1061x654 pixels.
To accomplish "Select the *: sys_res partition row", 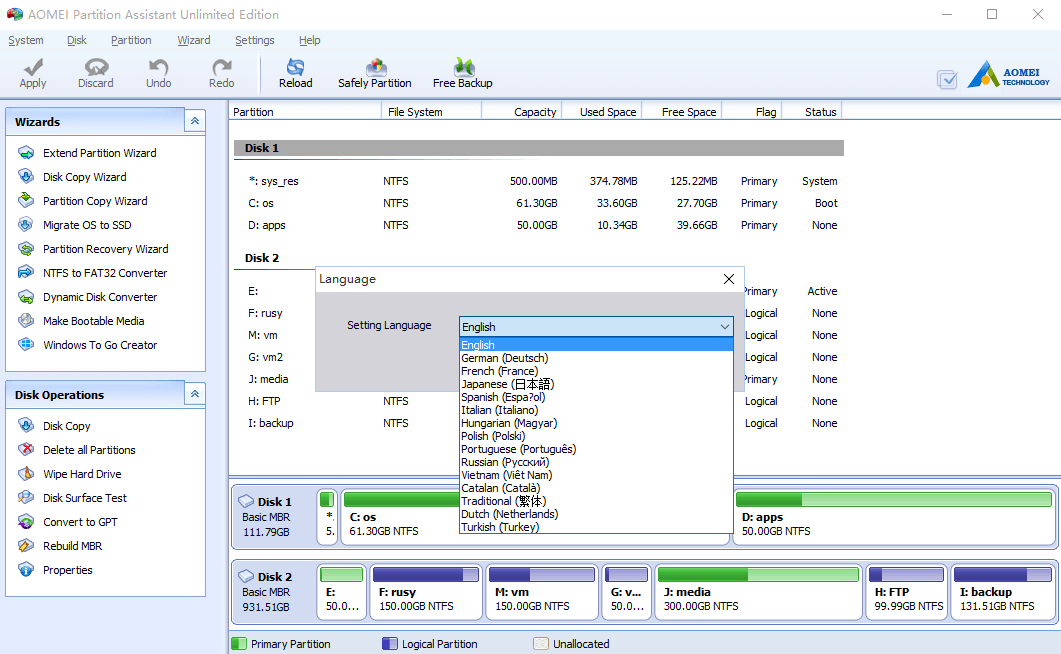I will (x=539, y=181).
